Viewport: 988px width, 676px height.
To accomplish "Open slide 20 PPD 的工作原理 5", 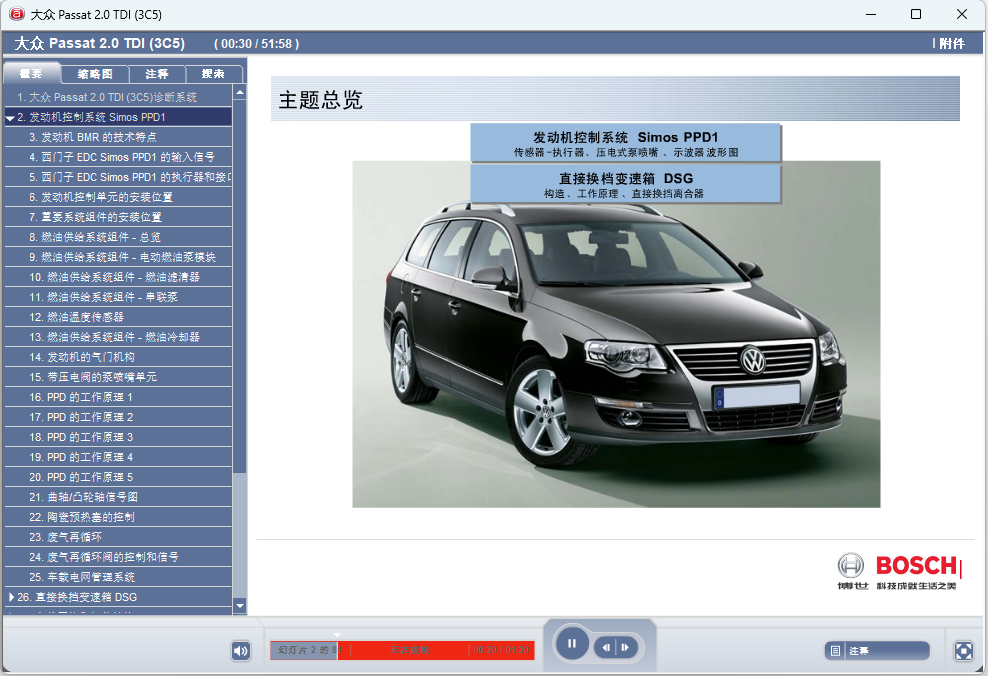I will coord(118,478).
